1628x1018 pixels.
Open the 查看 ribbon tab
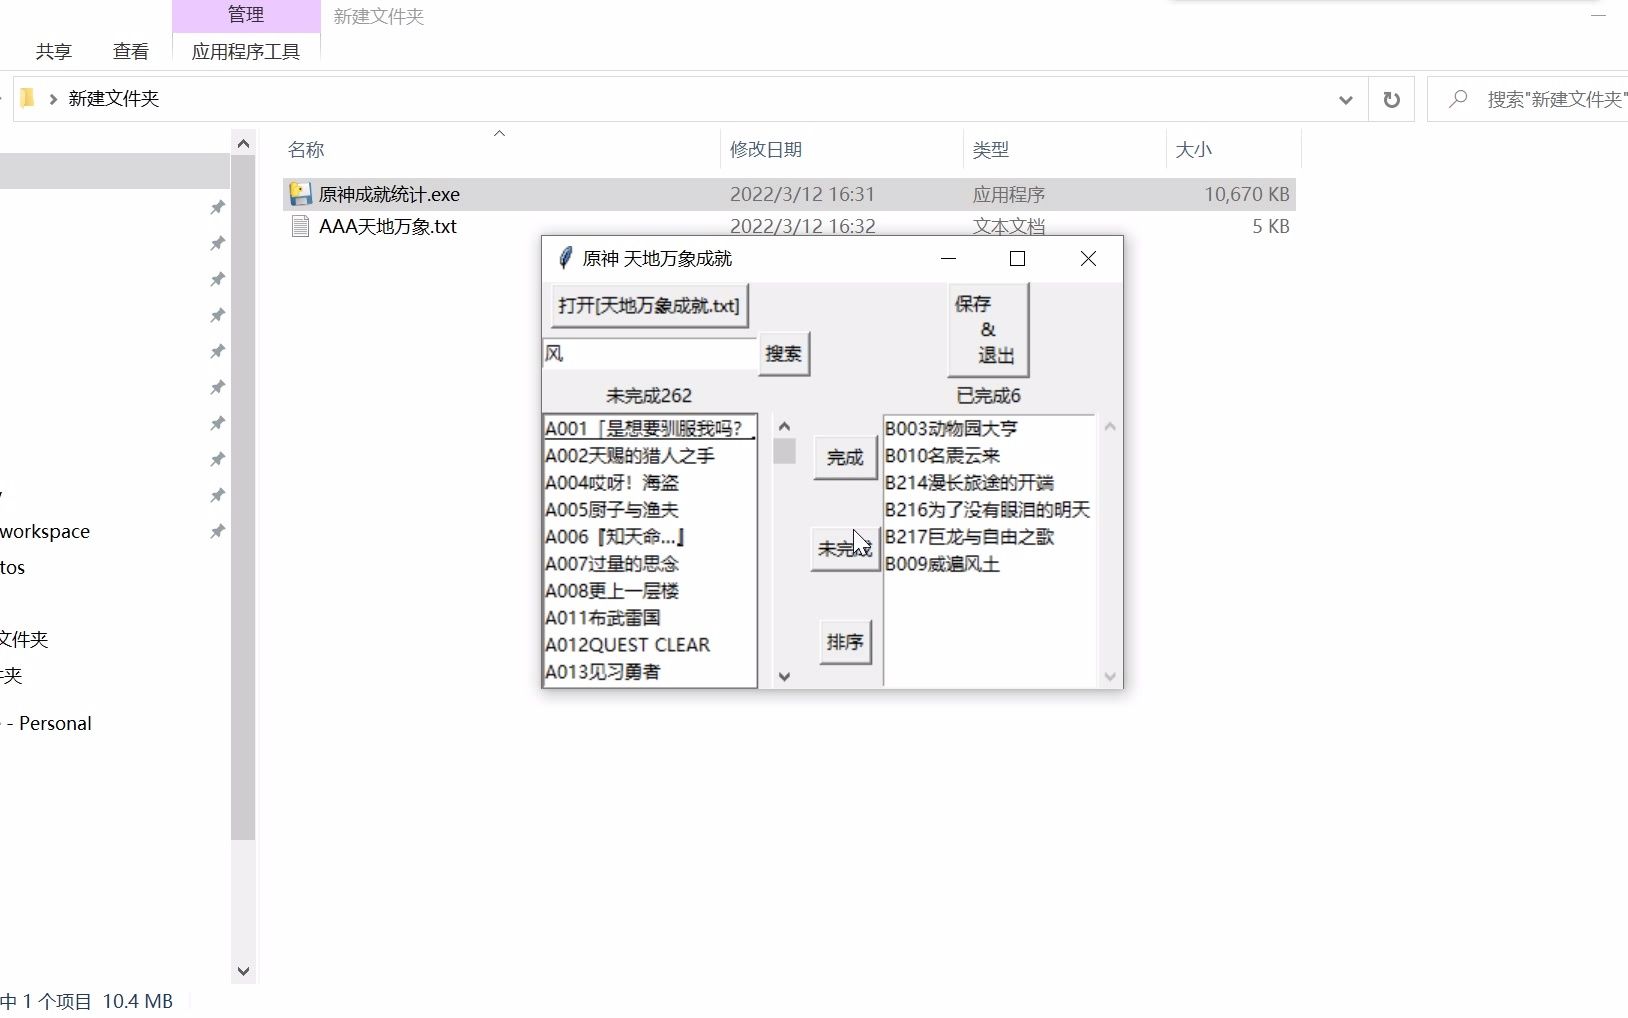pyautogui.click(x=131, y=52)
